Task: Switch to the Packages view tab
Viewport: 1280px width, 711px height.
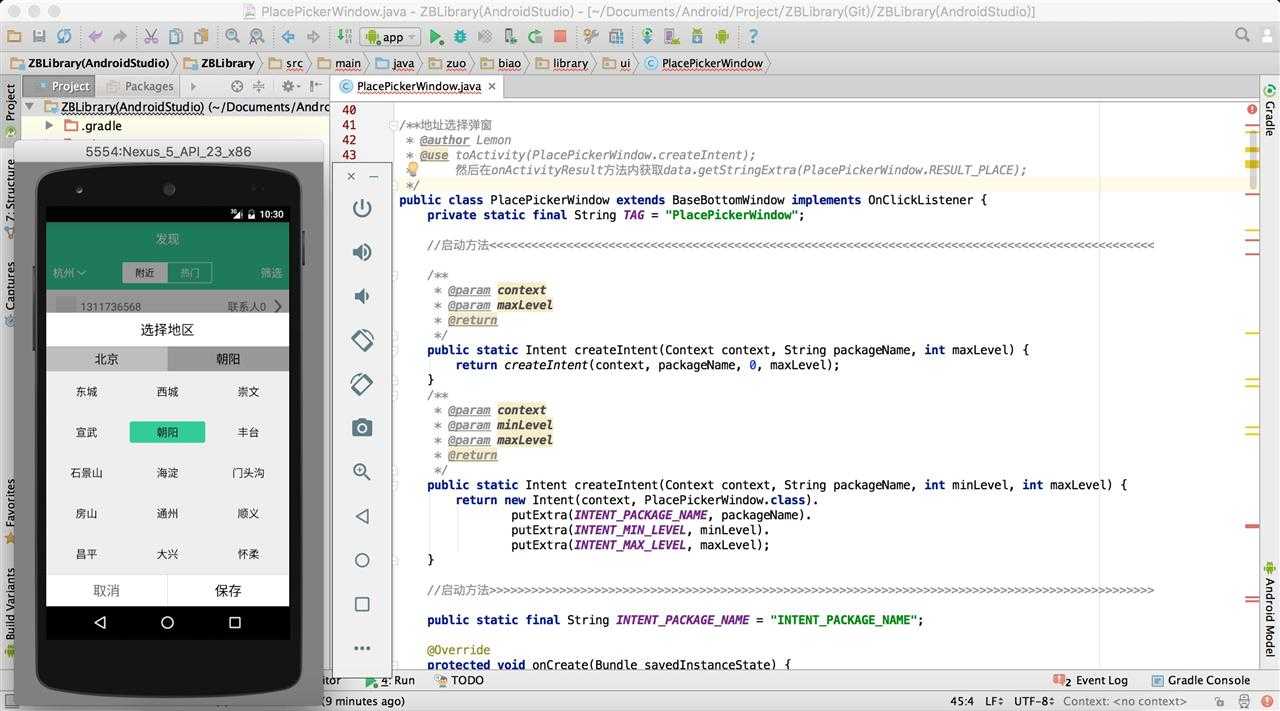Action: (x=140, y=86)
